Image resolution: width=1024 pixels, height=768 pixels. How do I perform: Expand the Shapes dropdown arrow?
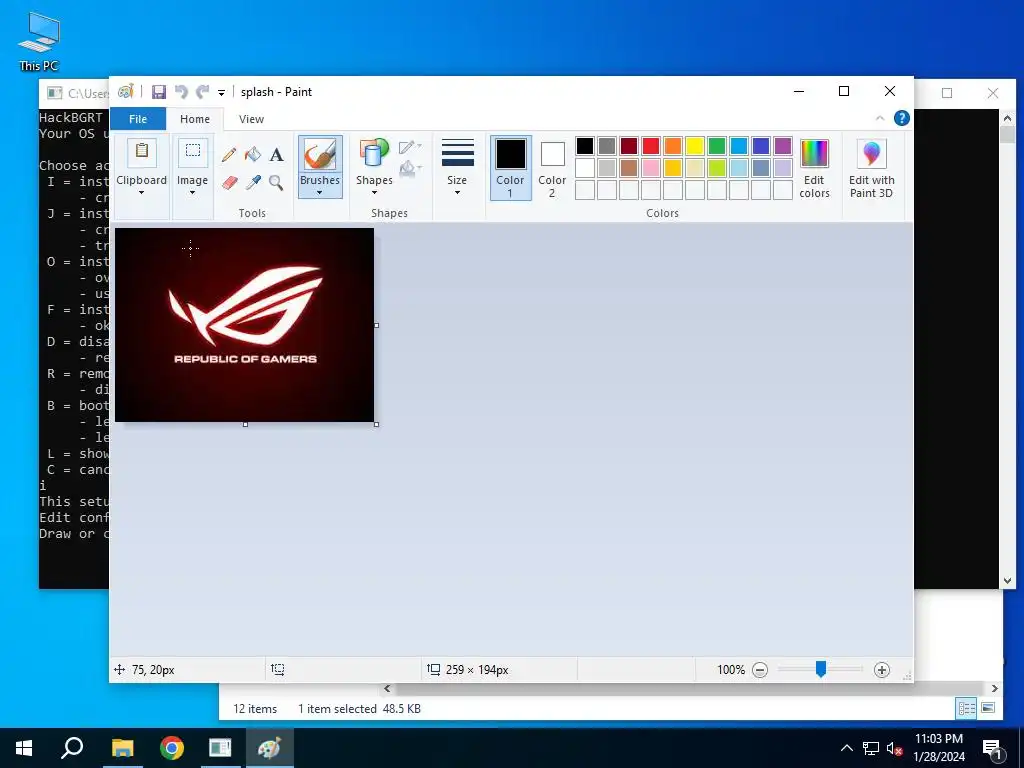[x=374, y=193]
